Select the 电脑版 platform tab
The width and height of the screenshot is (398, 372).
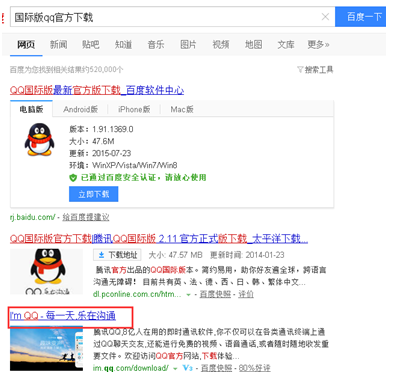tap(31, 109)
